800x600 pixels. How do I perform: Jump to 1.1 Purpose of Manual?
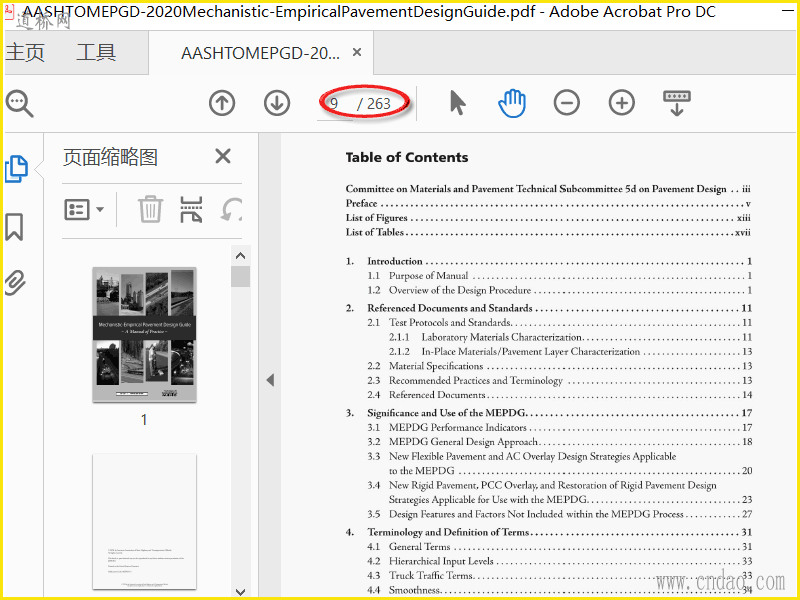click(x=560, y=276)
